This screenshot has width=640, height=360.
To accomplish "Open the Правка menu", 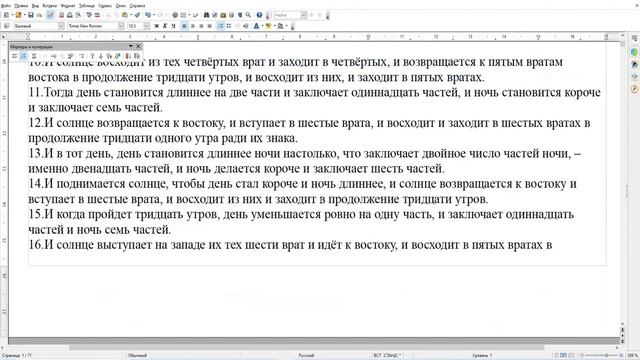I will (x=21, y=6).
